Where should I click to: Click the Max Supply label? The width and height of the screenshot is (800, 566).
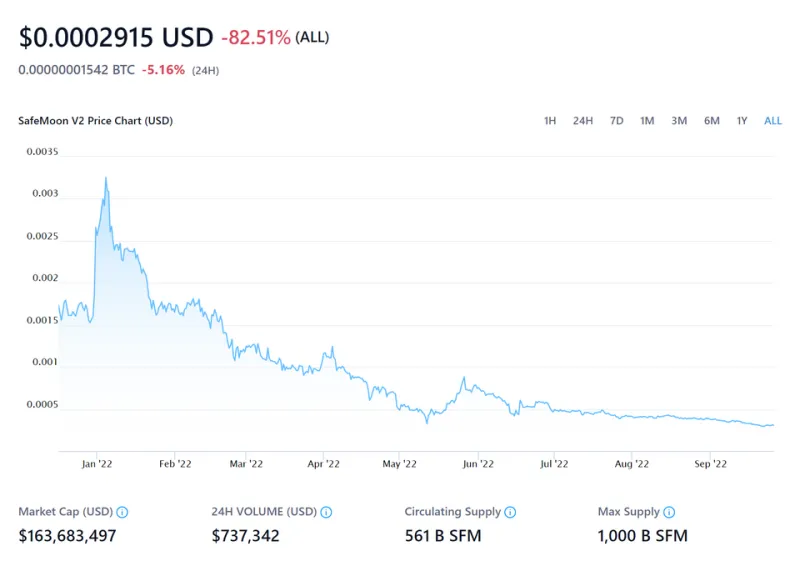(x=629, y=512)
